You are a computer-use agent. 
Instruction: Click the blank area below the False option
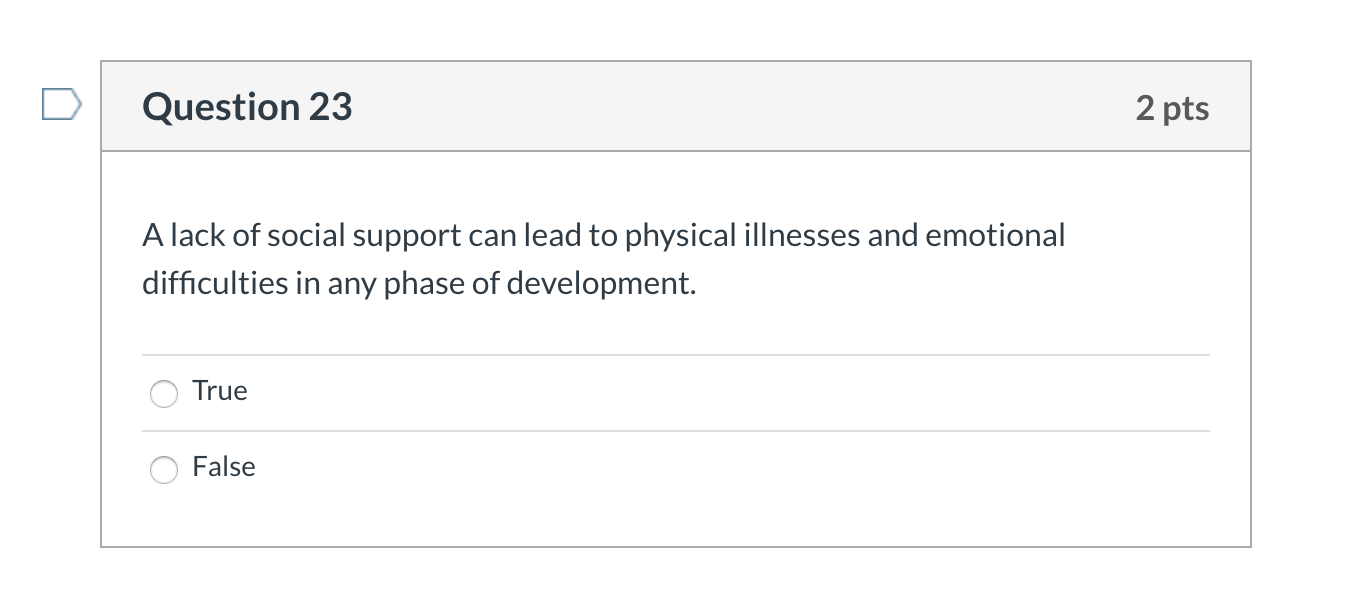coord(676,520)
